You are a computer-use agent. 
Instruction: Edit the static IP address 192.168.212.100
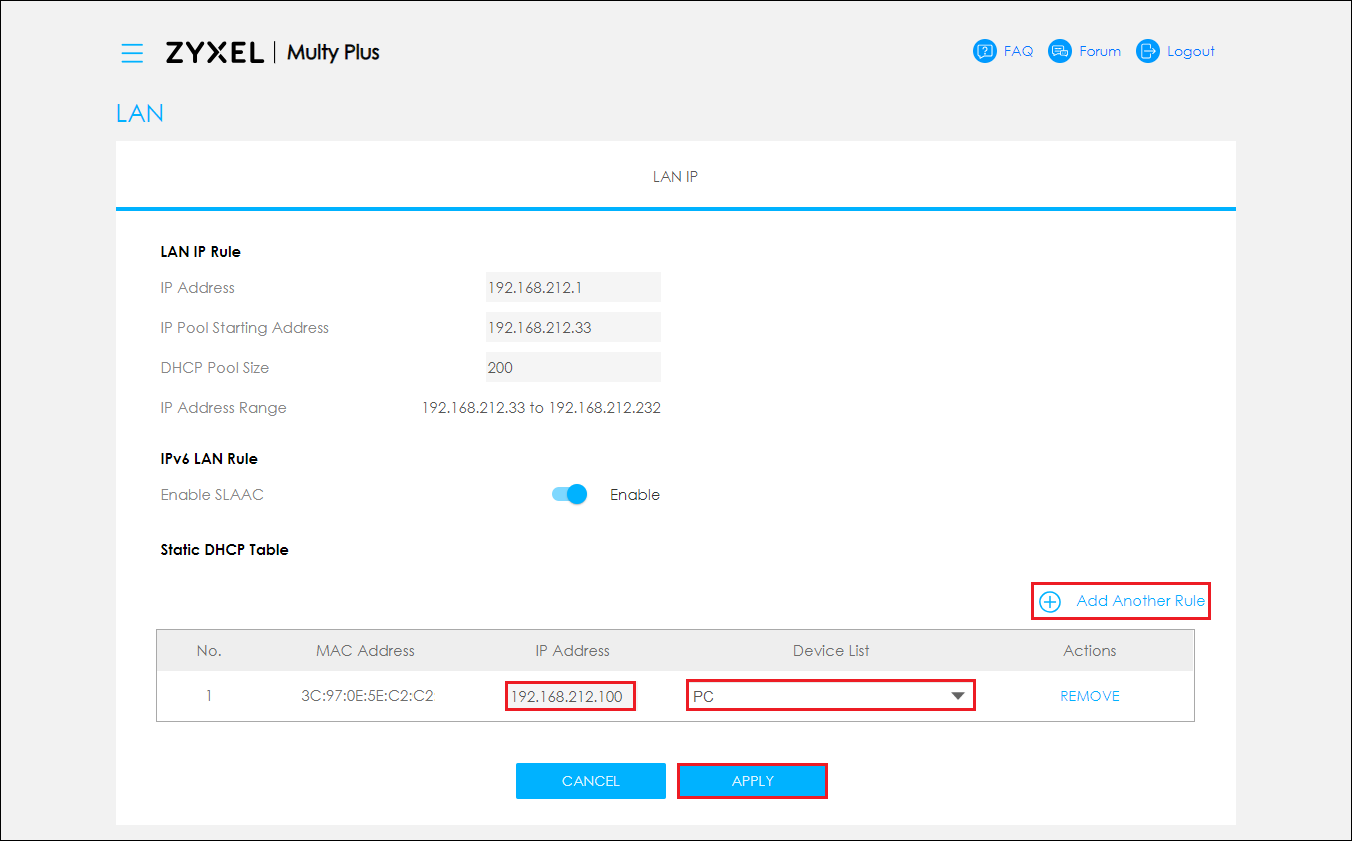click(571, 696)
